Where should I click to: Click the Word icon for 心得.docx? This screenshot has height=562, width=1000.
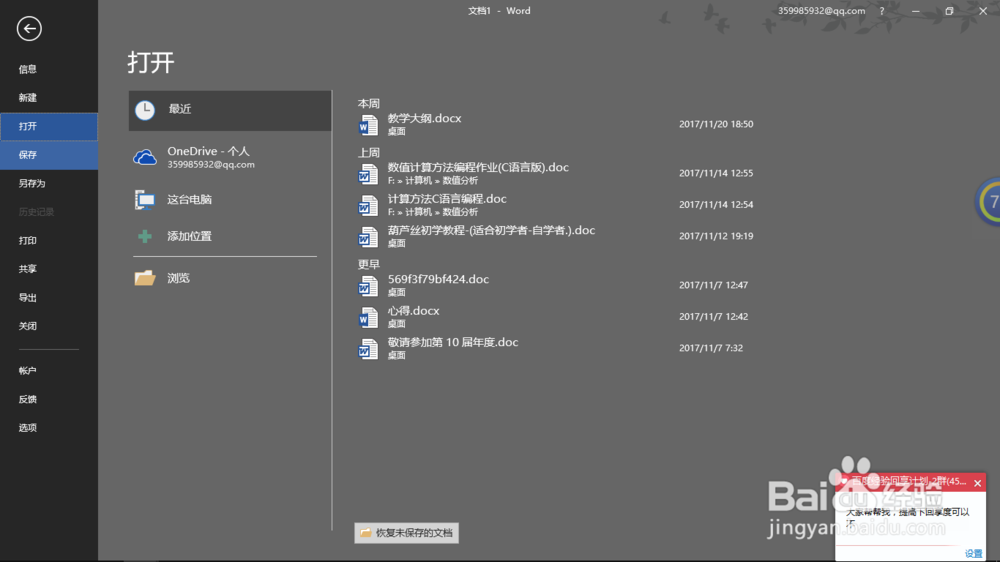tap(368, 318)
